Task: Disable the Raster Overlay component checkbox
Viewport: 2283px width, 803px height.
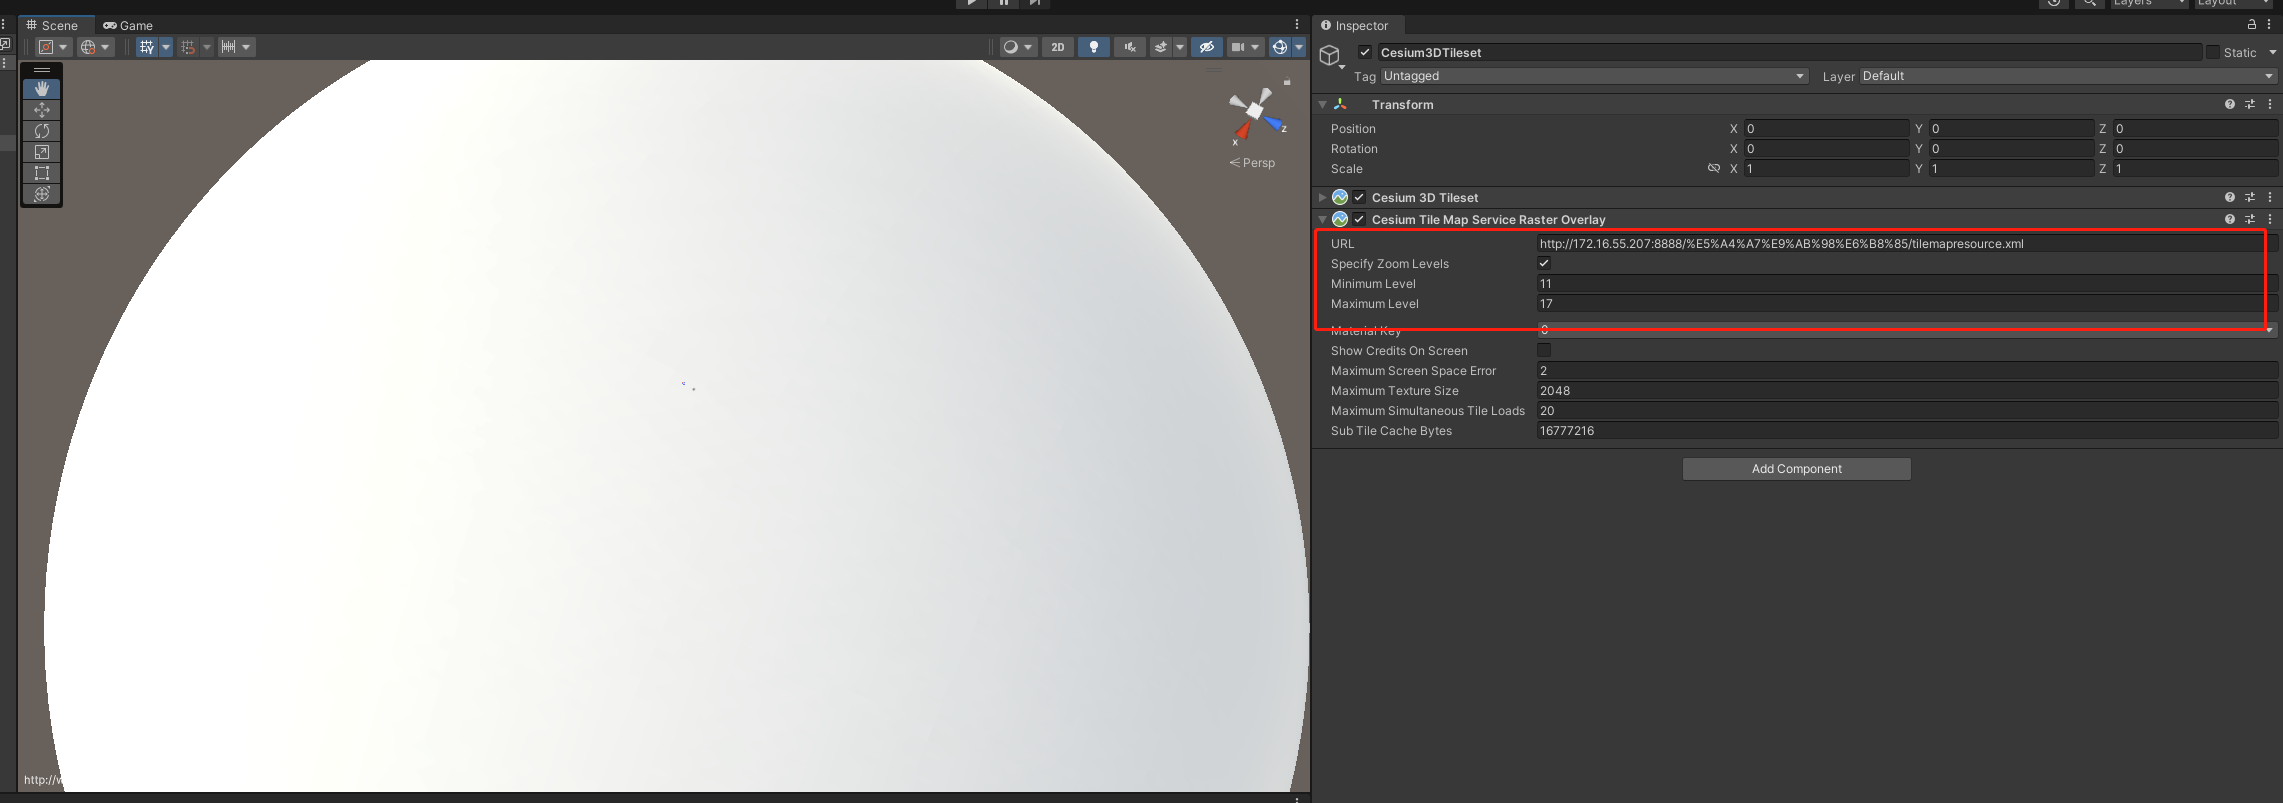Action: tap(1359, 219)
